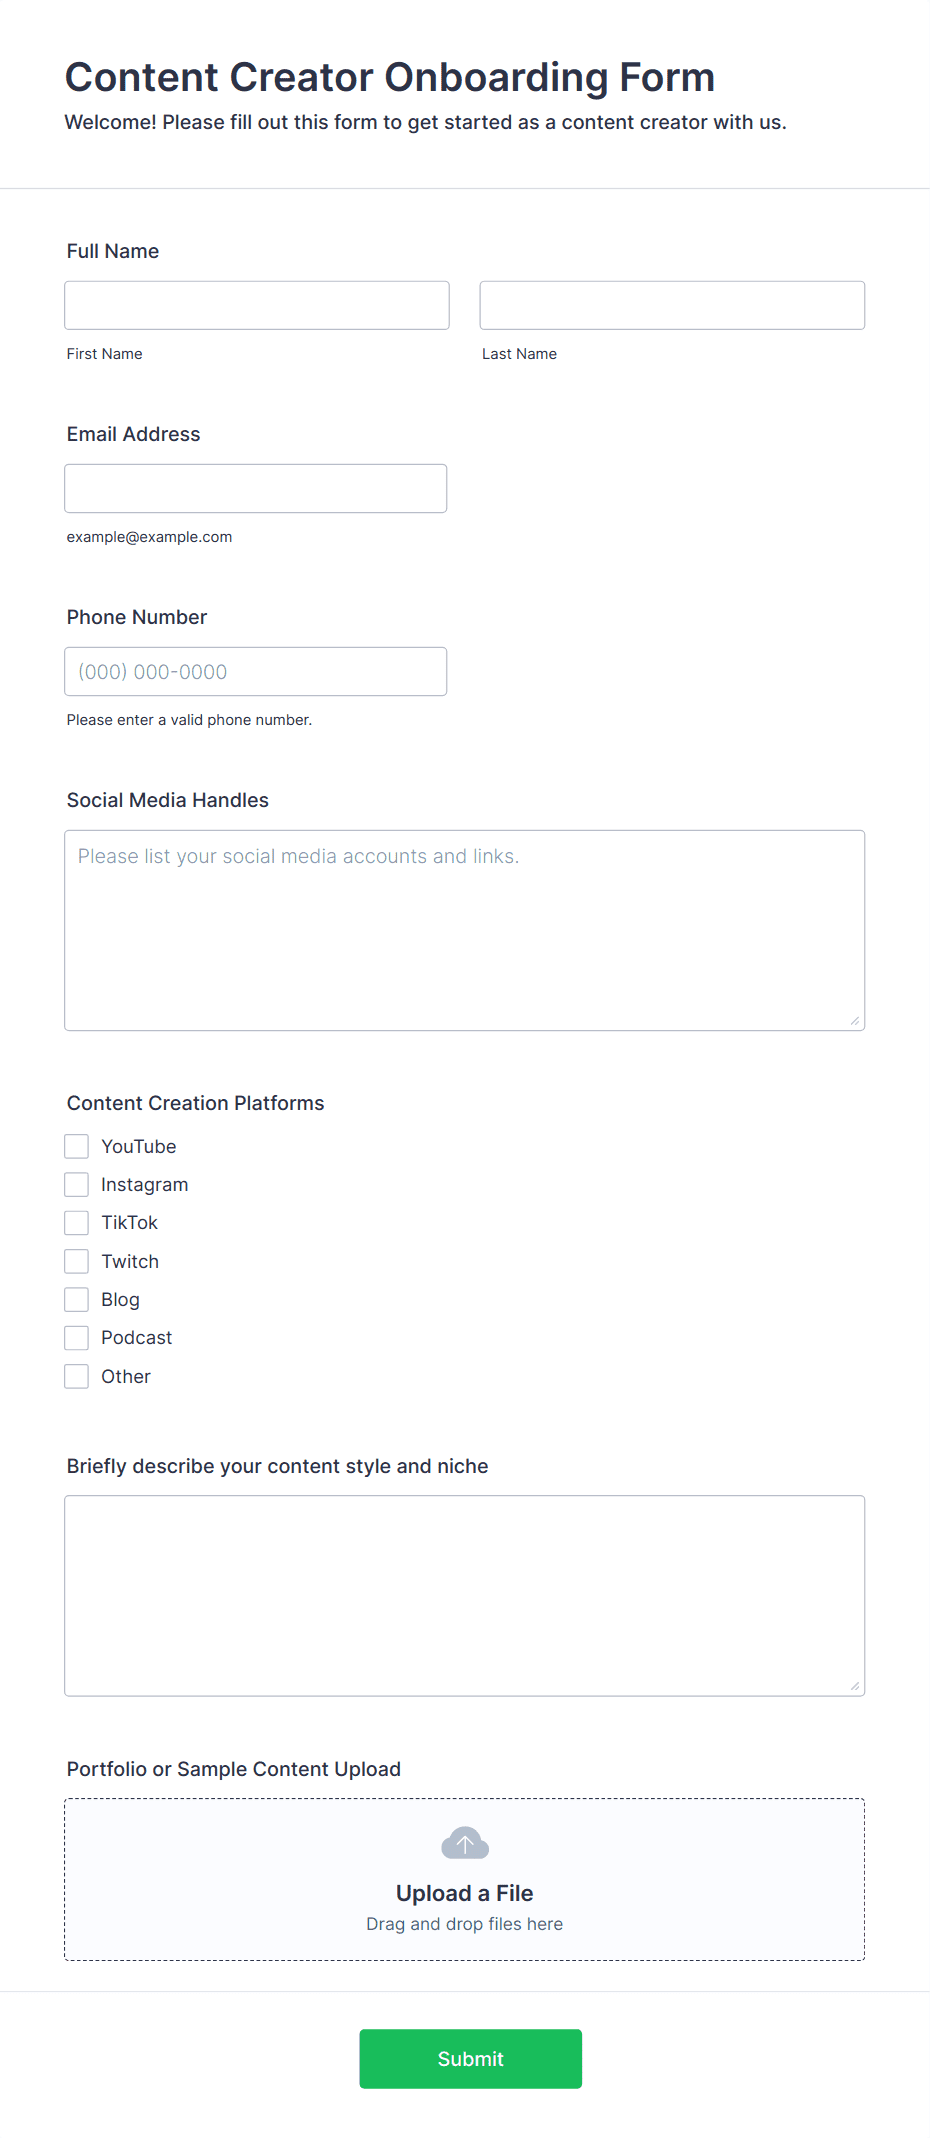Submit the onboarding form
This screenshot has height=2138, width=930.
click(471, 2059)
